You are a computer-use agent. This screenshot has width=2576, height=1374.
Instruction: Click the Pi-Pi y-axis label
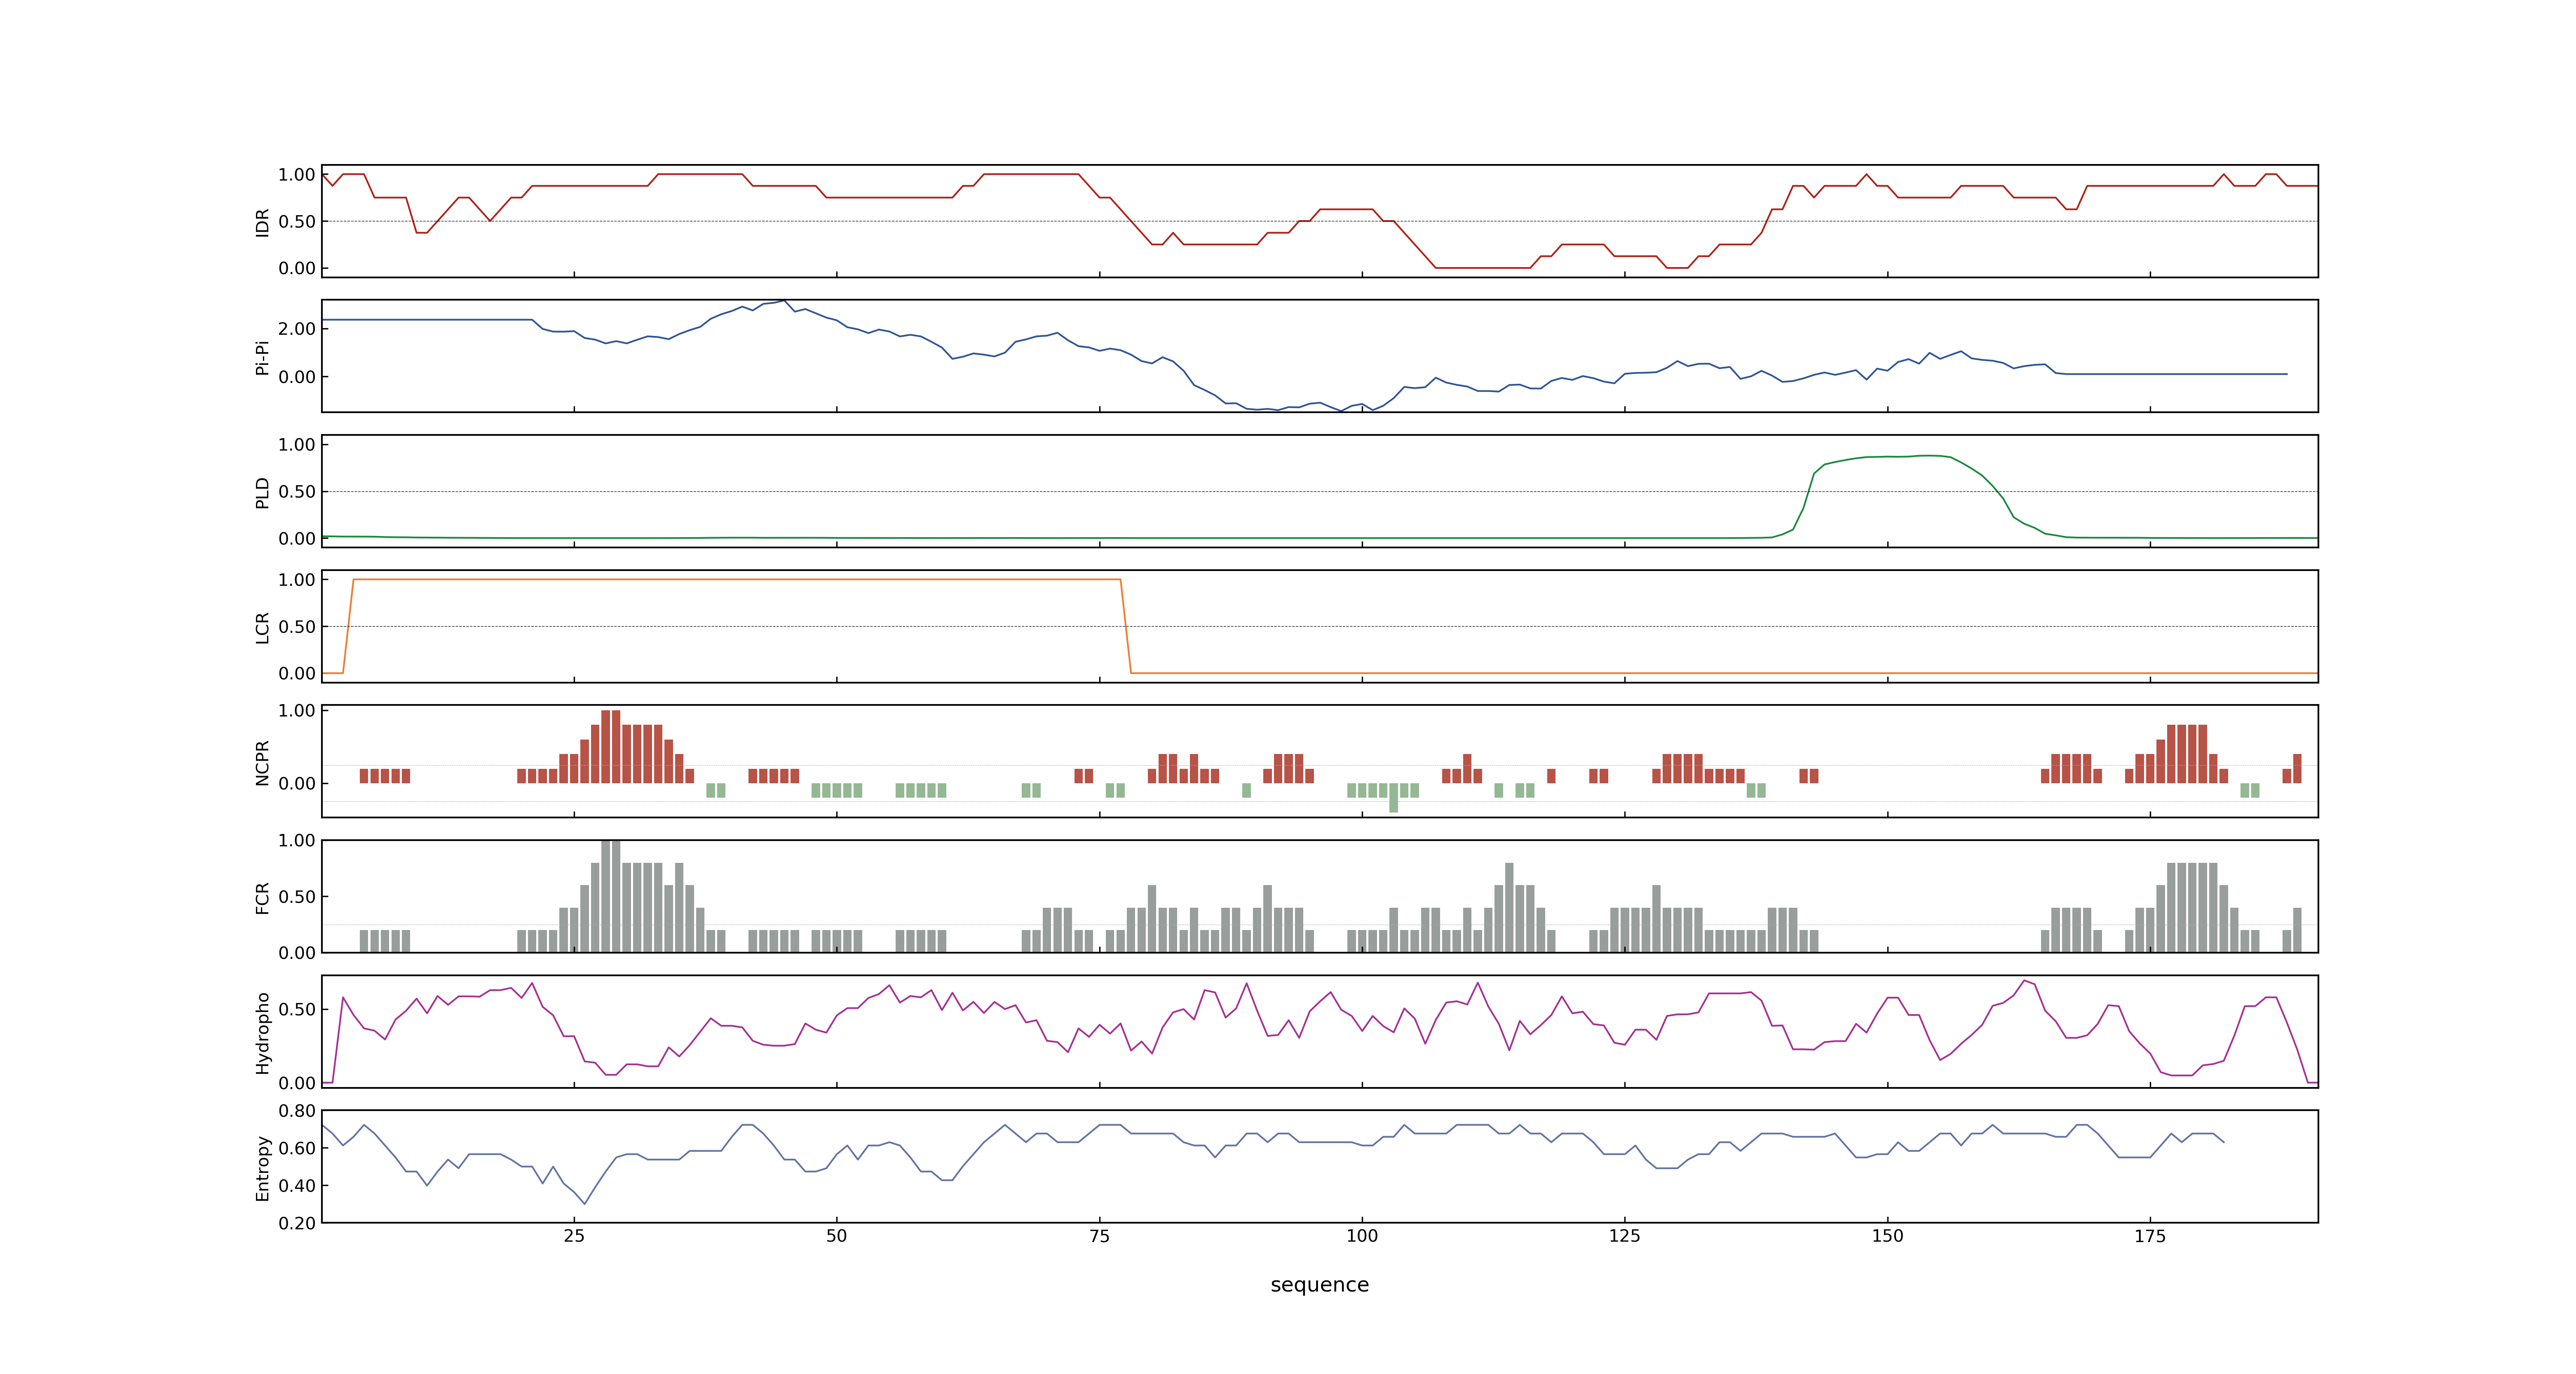click(x=262, y=357)
